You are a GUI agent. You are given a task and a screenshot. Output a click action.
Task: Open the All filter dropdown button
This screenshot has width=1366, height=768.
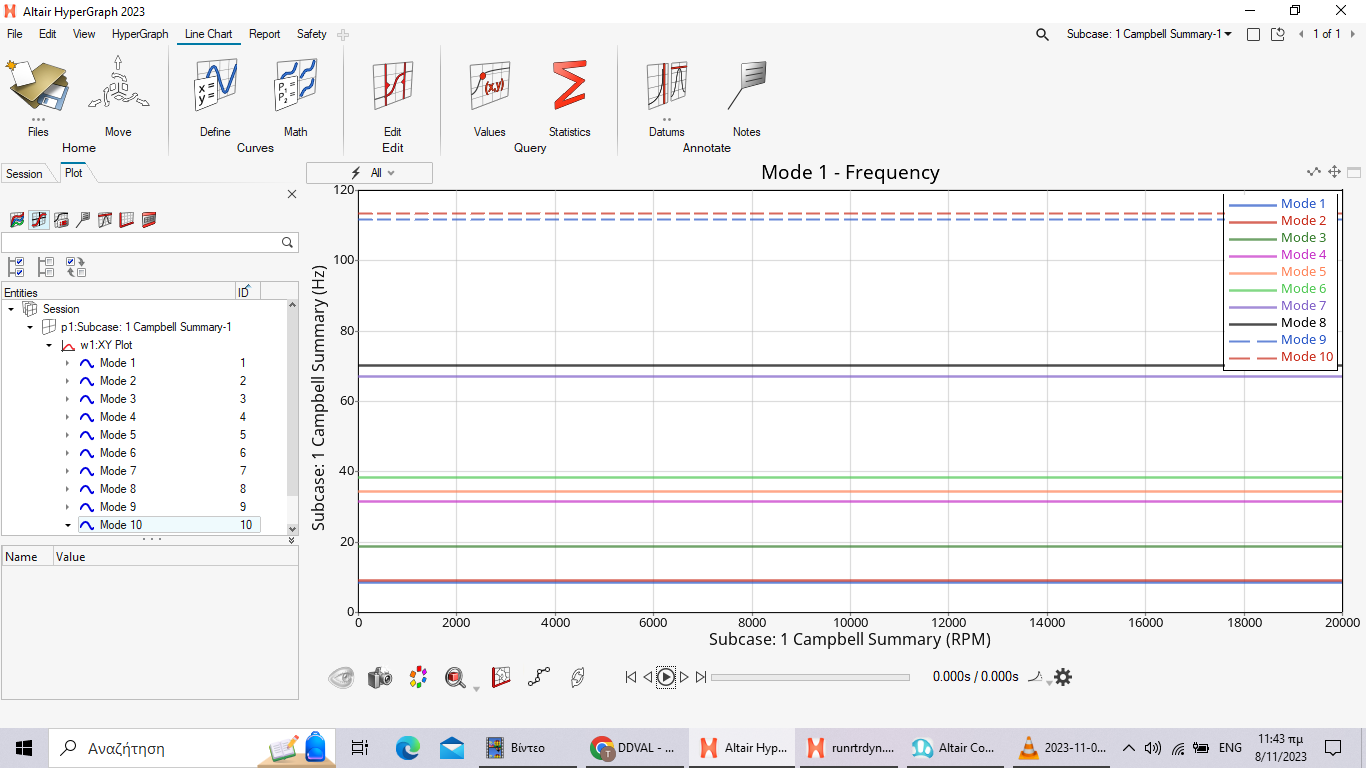pyautogui.click(x=370, y=173)
